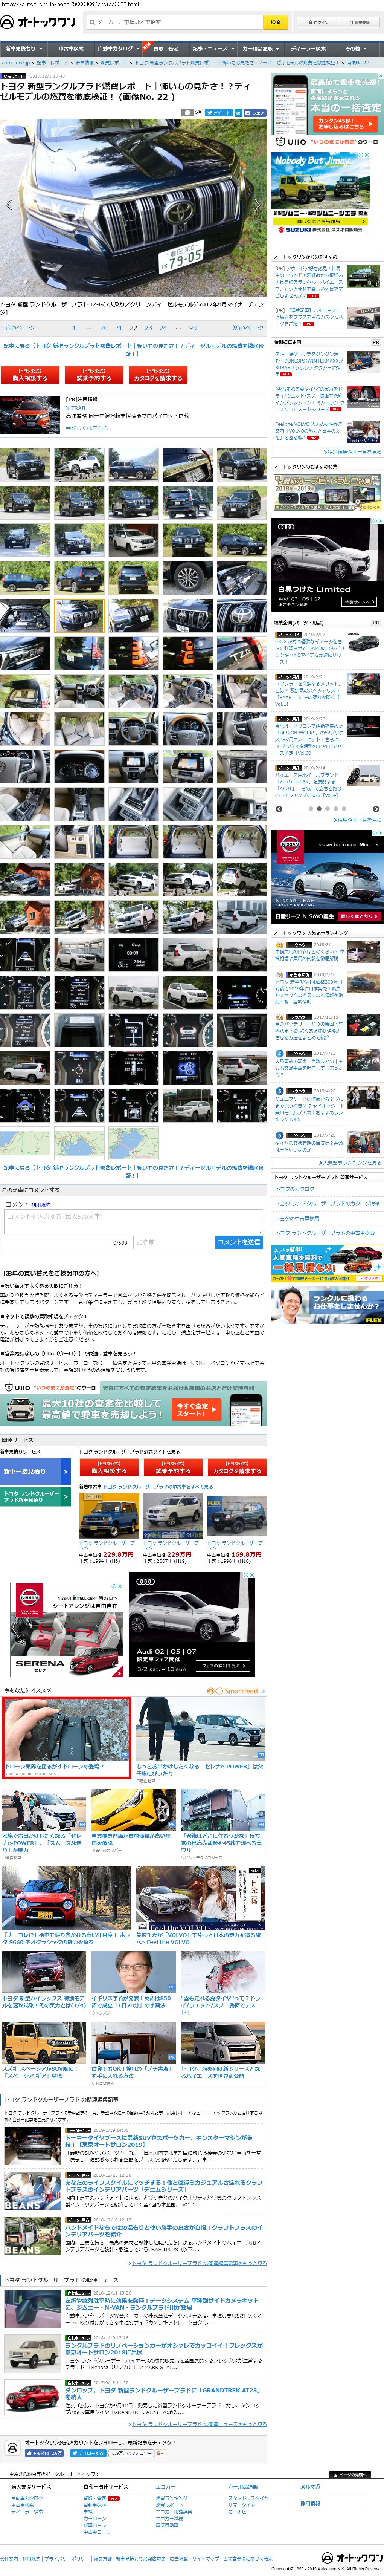
Task: Show previous photo with left arrow
Action: 9,205
